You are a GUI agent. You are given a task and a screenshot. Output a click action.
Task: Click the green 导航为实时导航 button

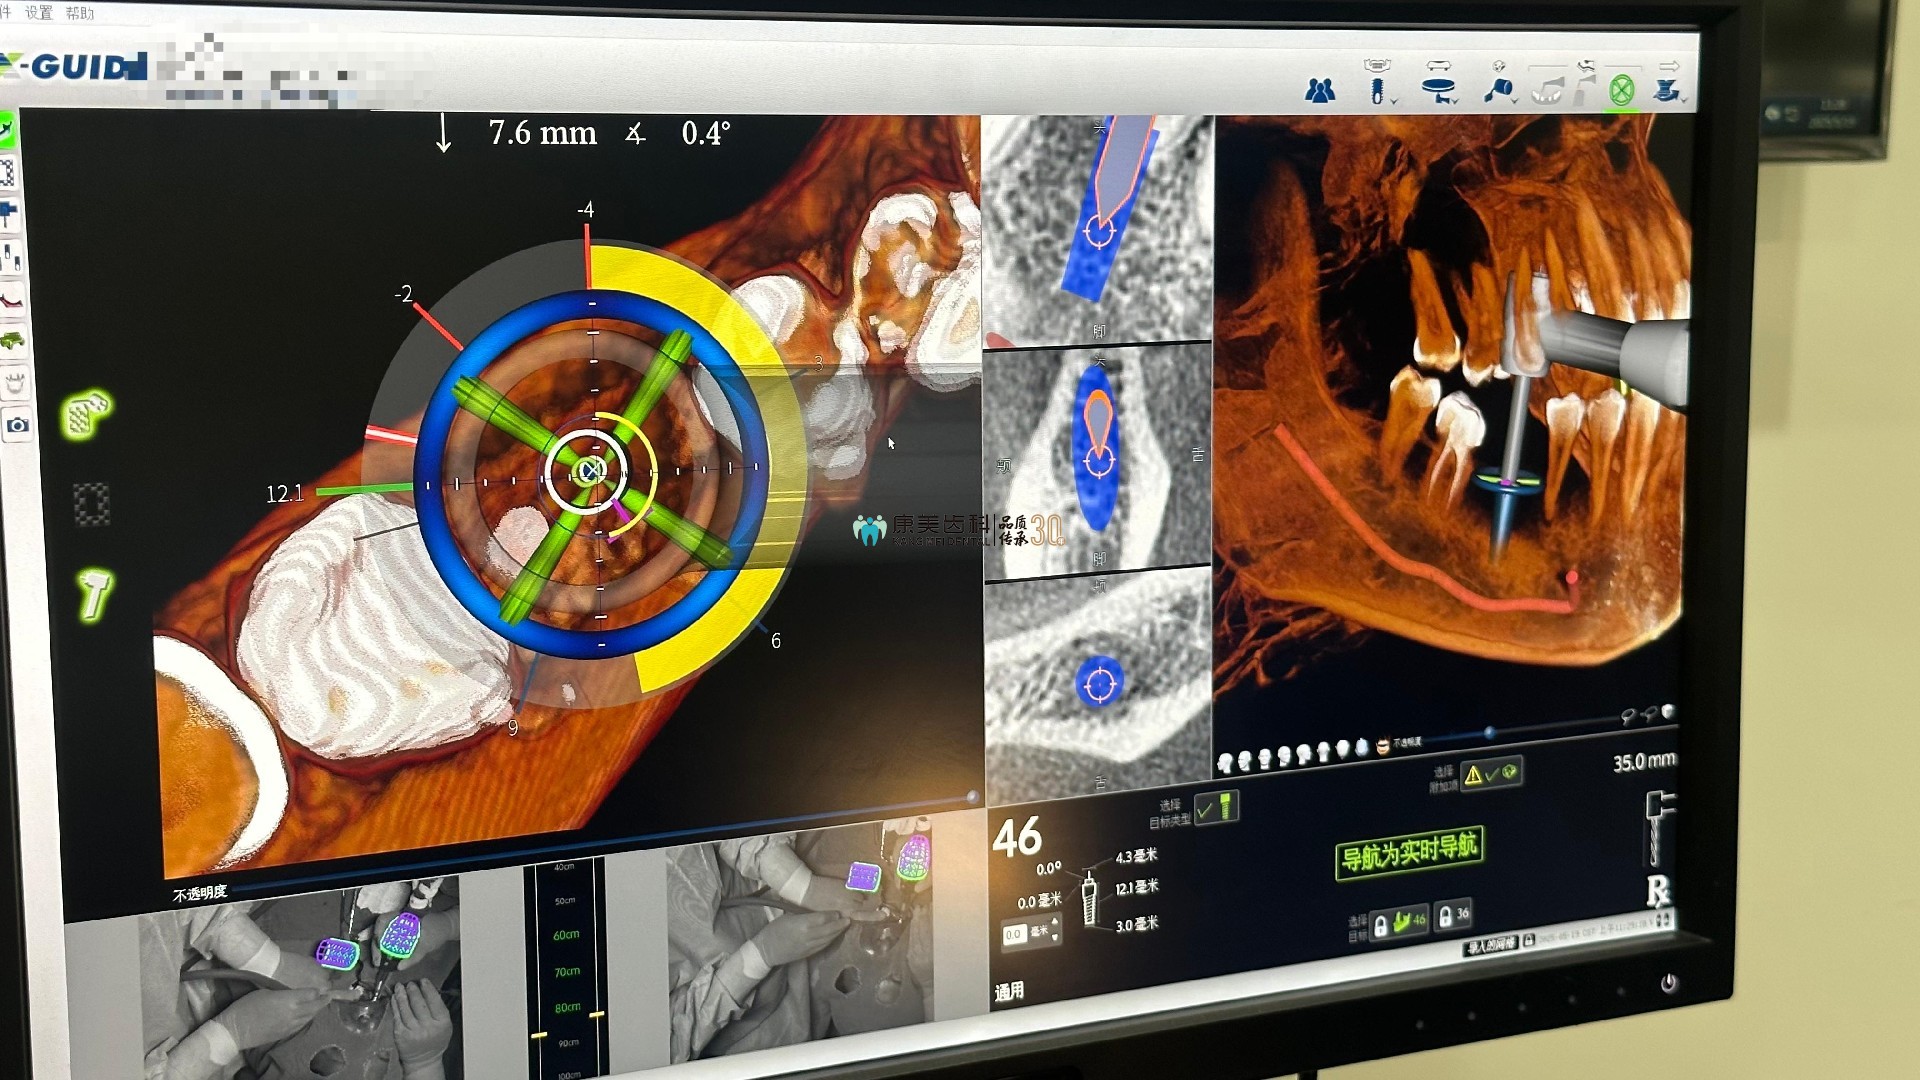click(x=1408, y=851)
